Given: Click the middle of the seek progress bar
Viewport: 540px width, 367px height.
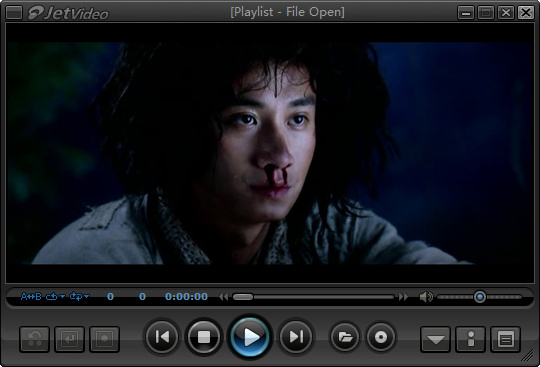Looking at the screenshot, I should pyautogui.click(x=313, y=297).
